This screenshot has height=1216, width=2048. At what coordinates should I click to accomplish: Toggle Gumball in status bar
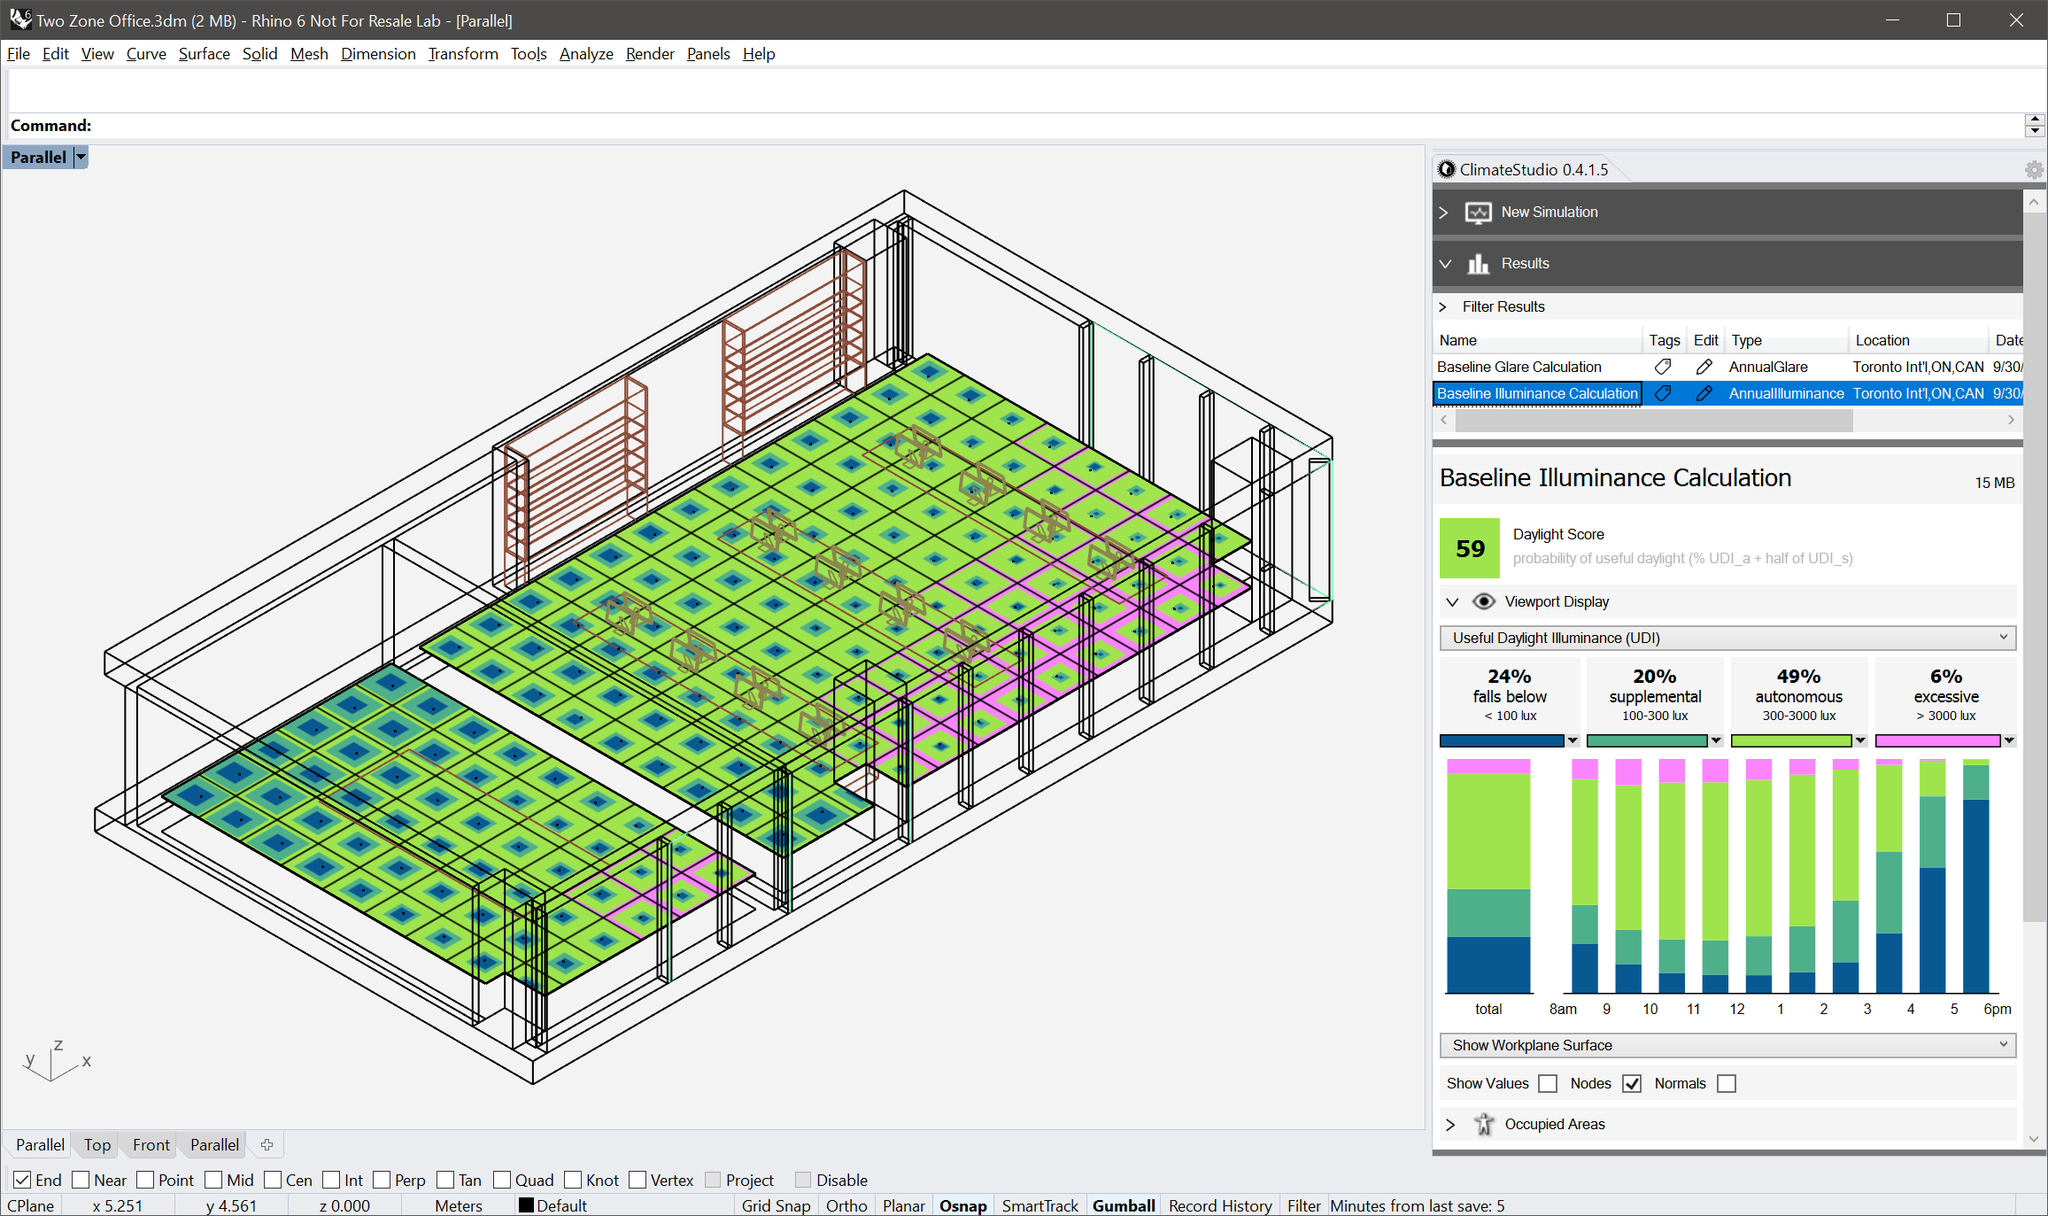1123,1206
